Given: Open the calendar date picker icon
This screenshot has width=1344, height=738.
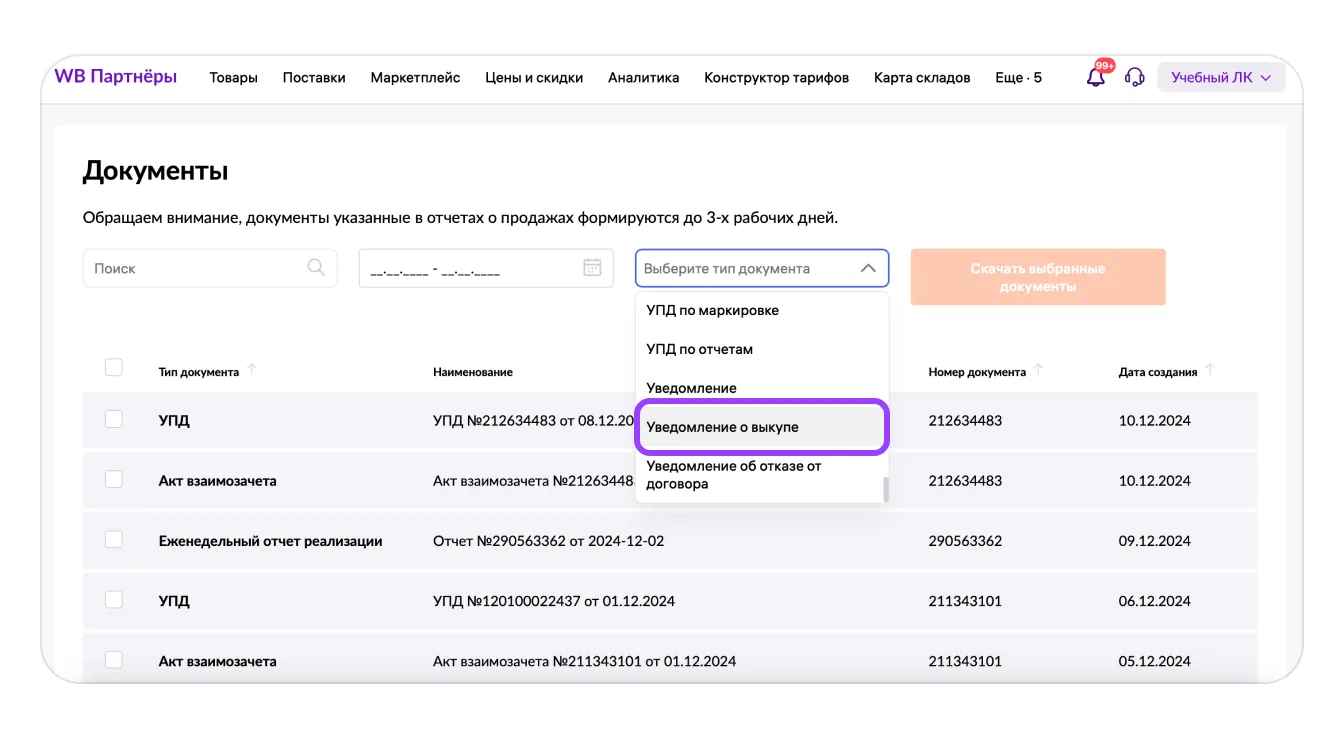Looking at the screenshot, I should (592, 268).
